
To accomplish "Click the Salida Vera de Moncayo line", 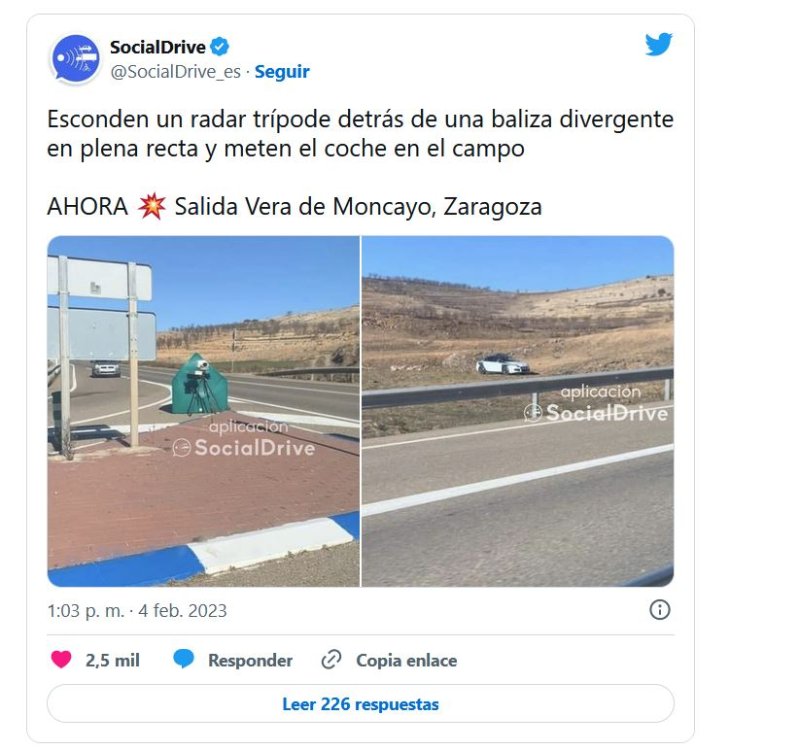I will pyautogui.click(x=358, y=207).
